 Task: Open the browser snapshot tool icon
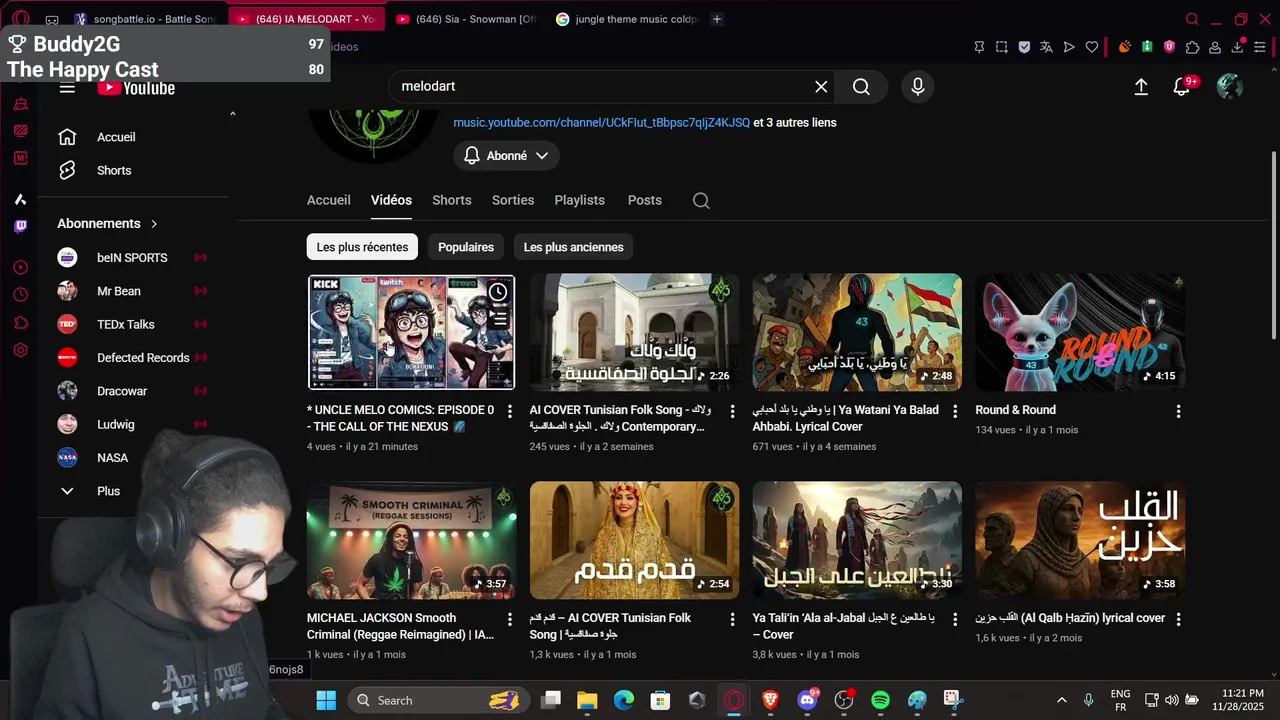(1001, 47)
